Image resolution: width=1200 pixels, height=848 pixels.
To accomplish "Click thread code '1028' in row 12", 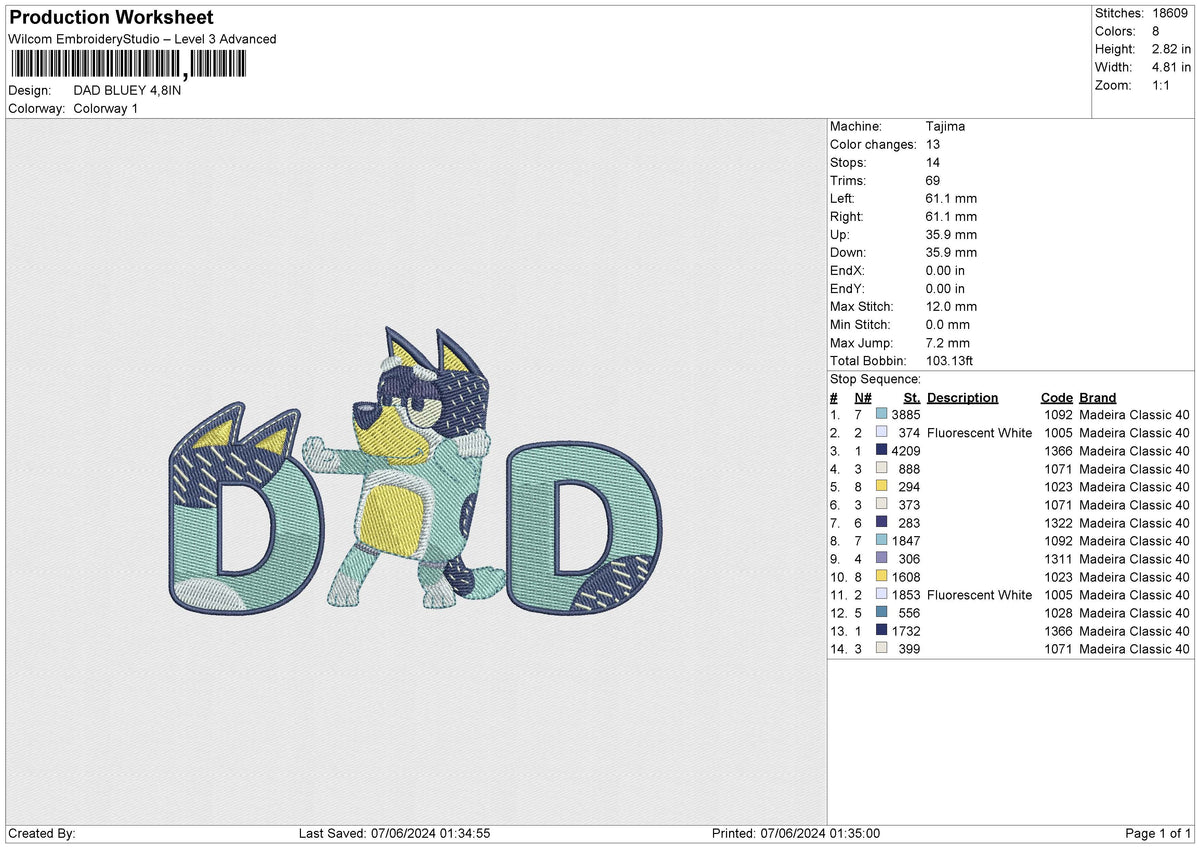I will [1057, 612].
